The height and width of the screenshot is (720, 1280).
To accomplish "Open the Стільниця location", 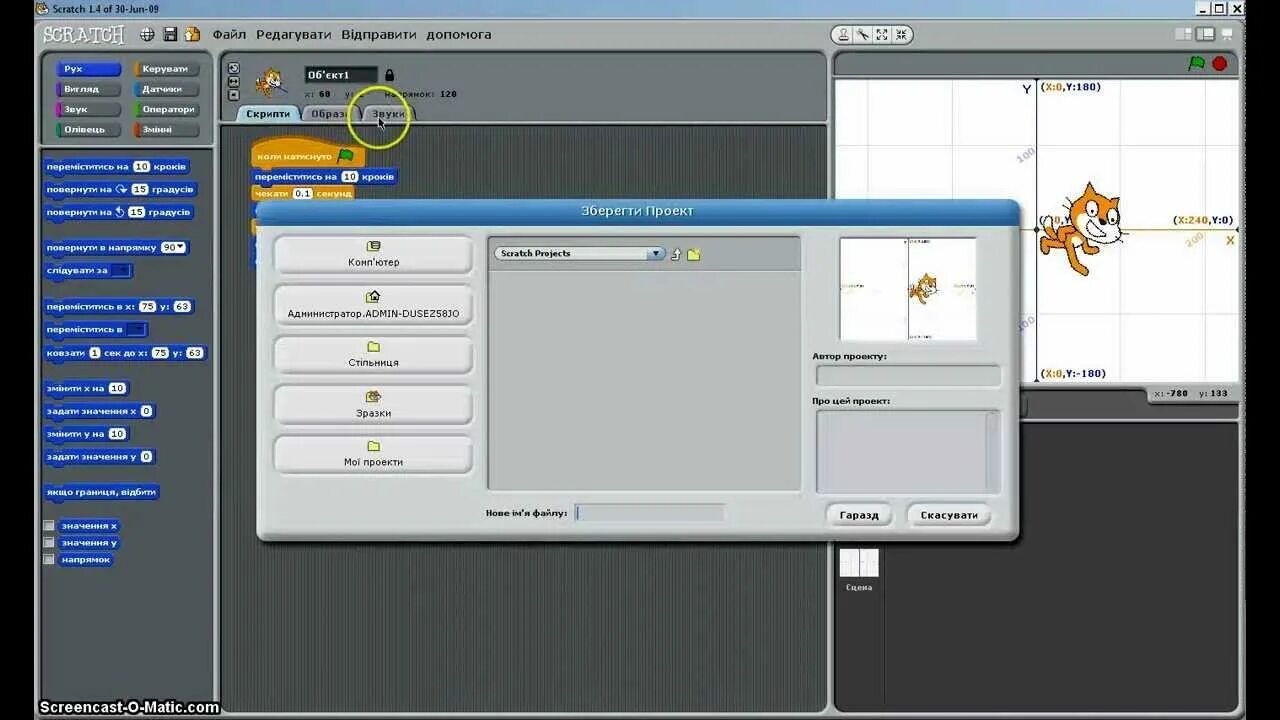I will tap(373, 354).
